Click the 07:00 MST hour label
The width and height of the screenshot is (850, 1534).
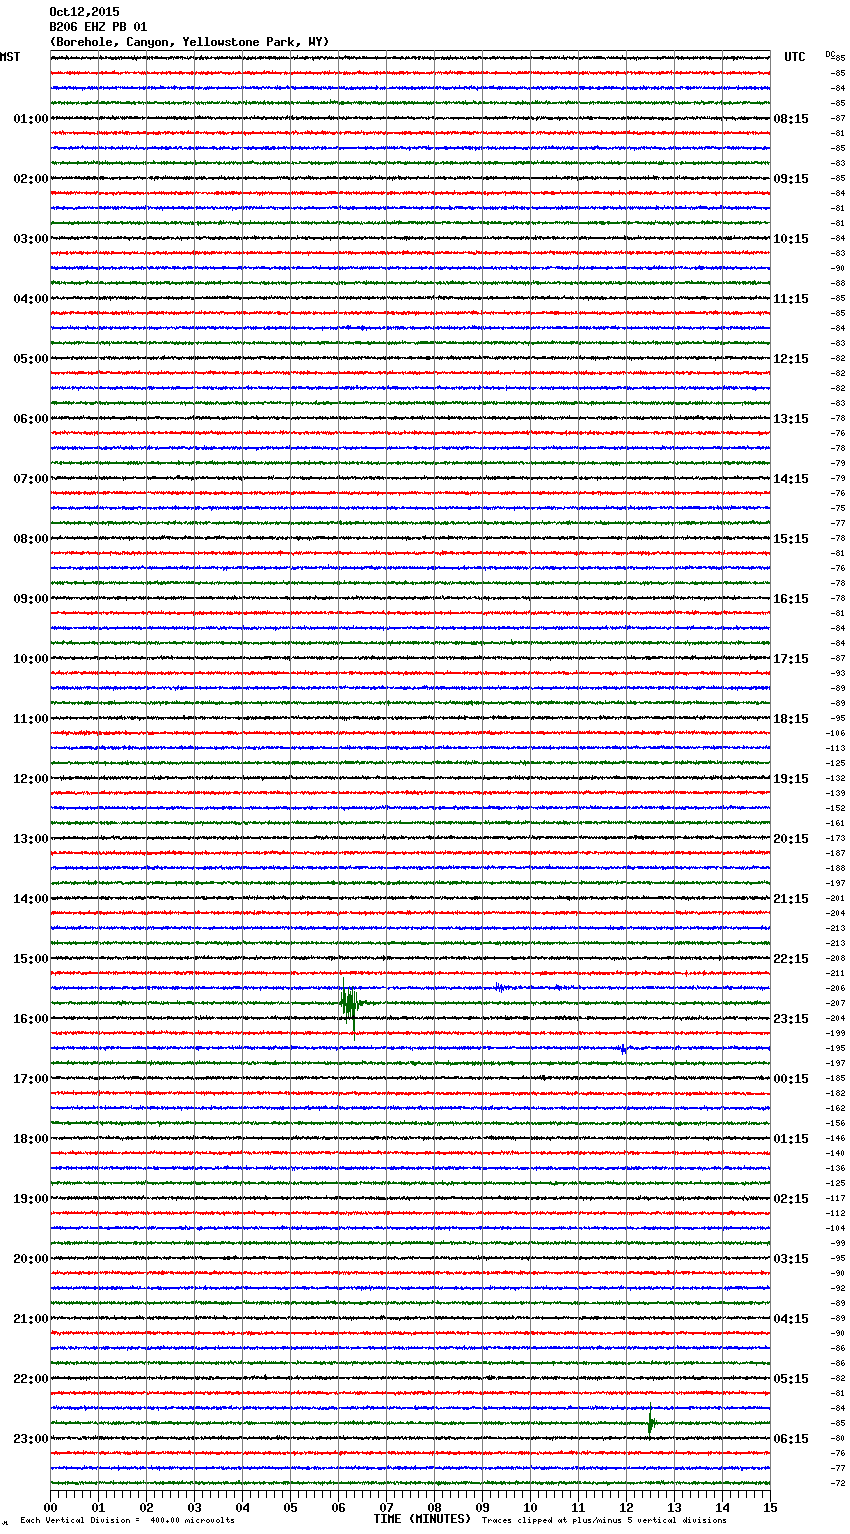[31, 479]
